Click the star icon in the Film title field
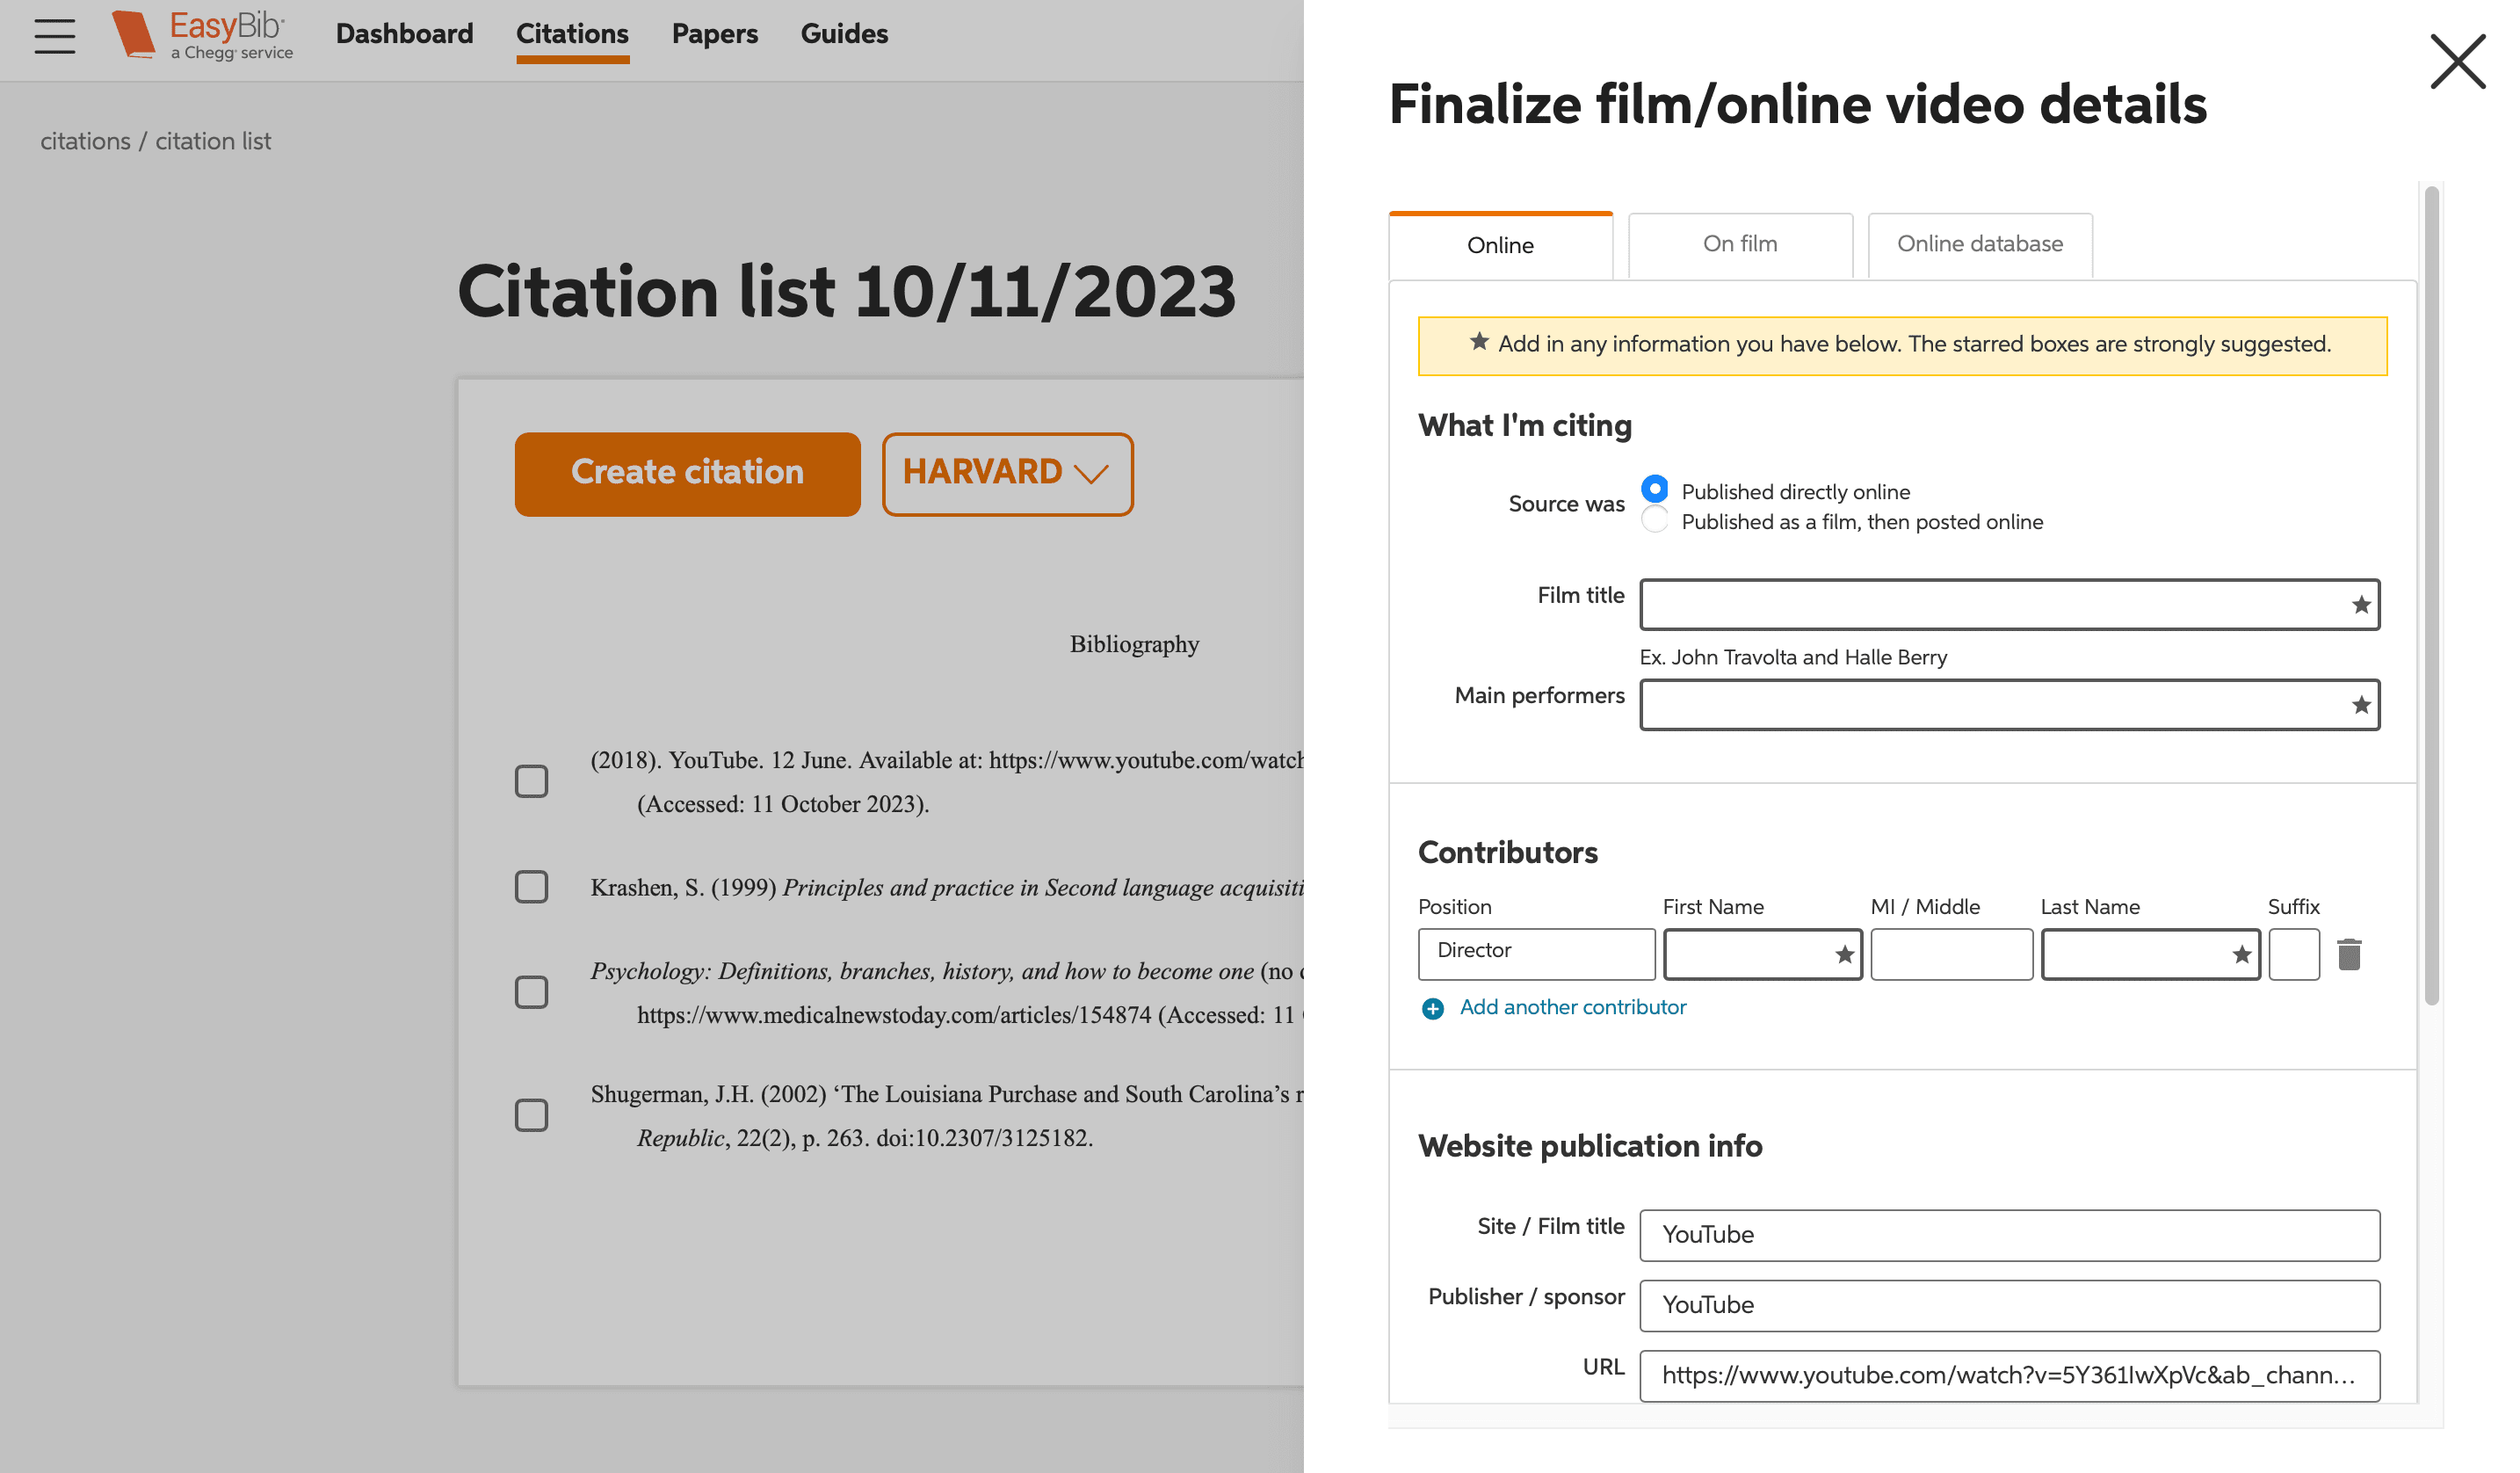2520x1473 pixels. click(2360, 605)
